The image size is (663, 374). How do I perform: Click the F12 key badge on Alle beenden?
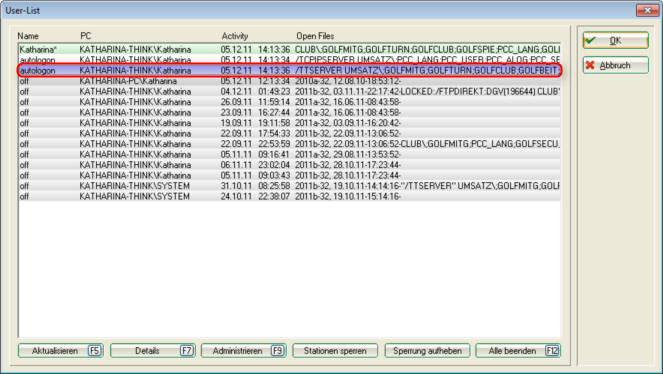[x=552, y=351]
